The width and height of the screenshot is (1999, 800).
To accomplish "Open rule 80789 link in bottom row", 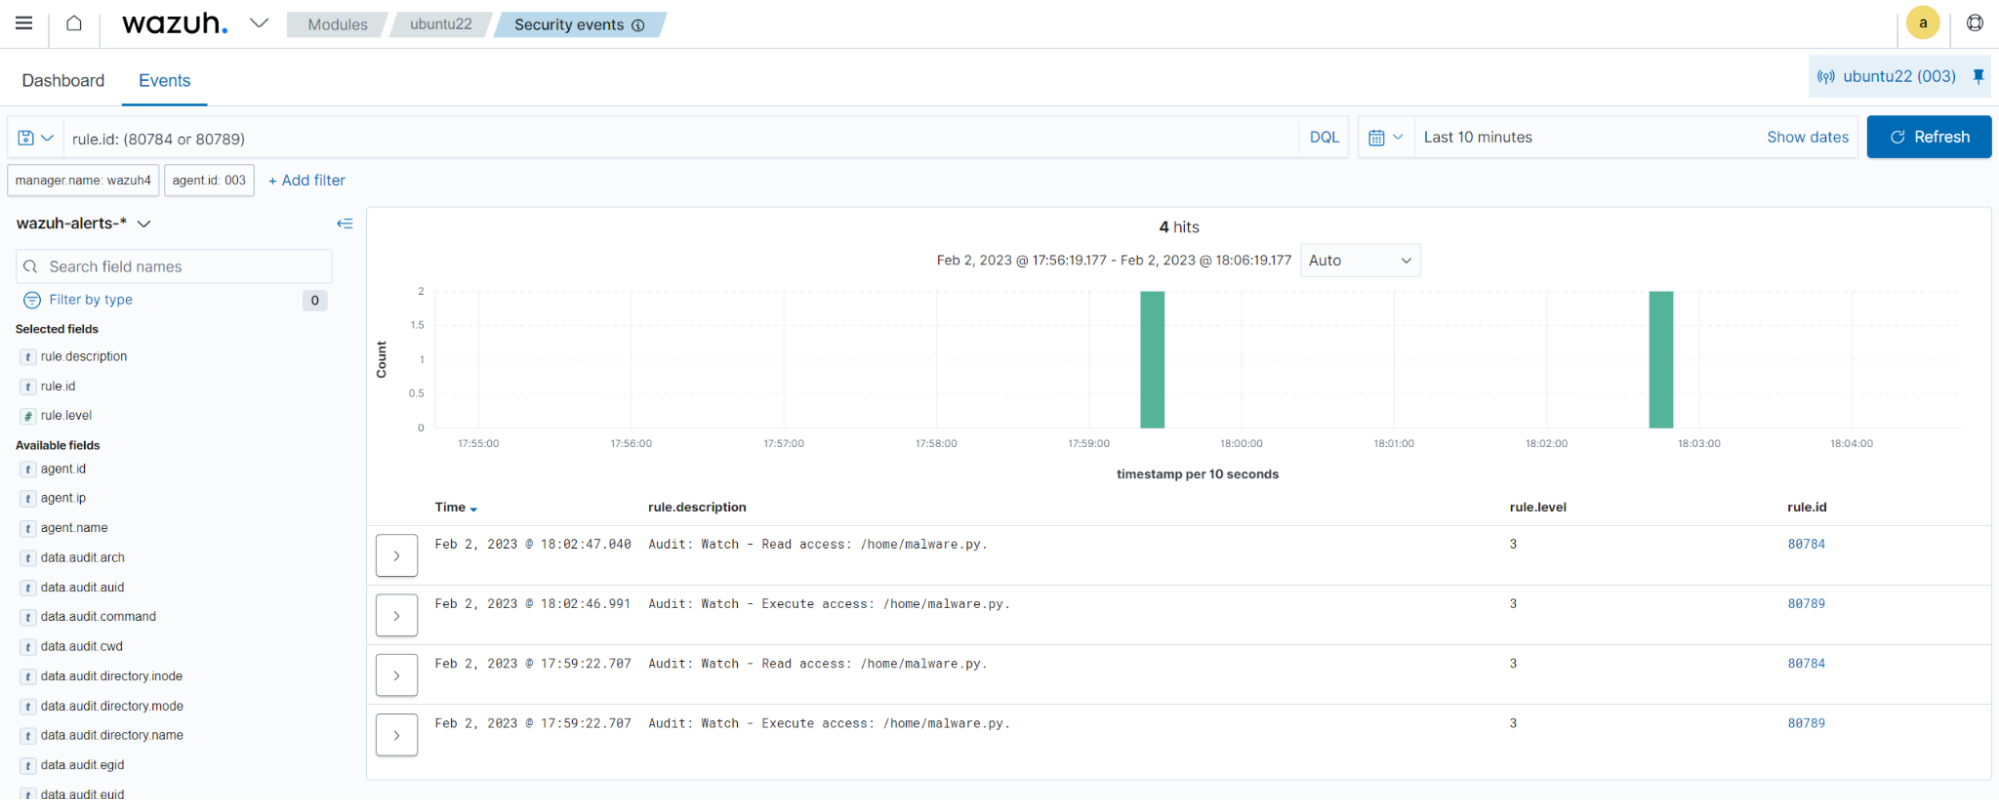I will coord(1806,723).
